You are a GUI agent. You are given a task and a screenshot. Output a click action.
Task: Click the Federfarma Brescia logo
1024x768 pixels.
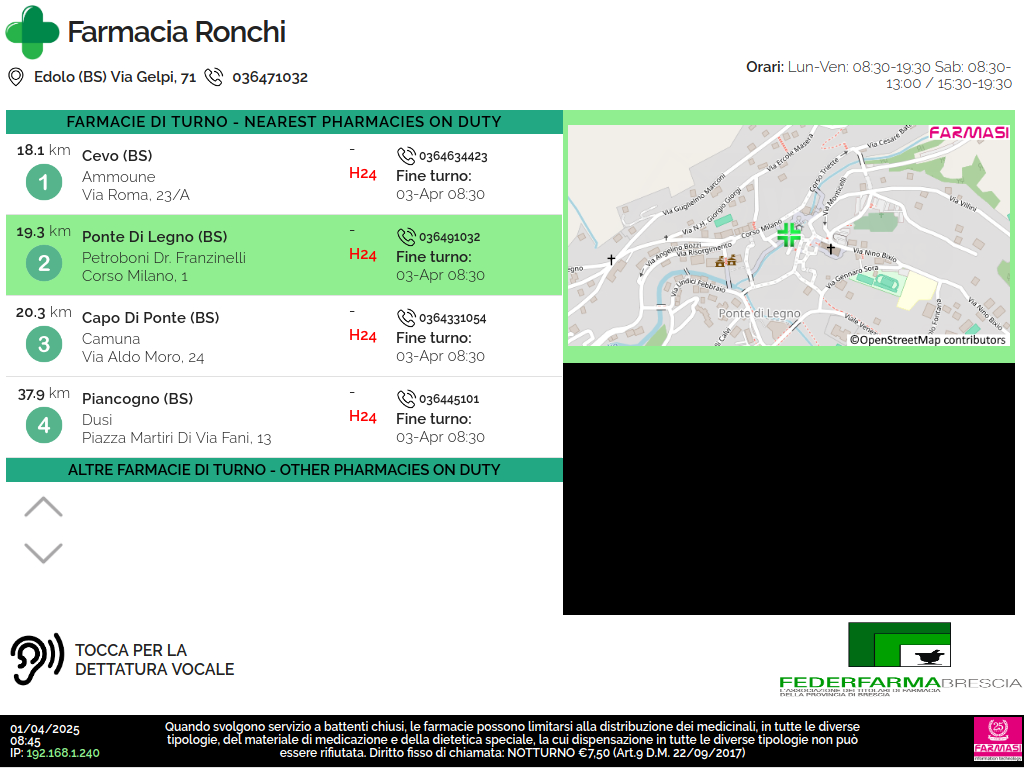pos(899,658)
